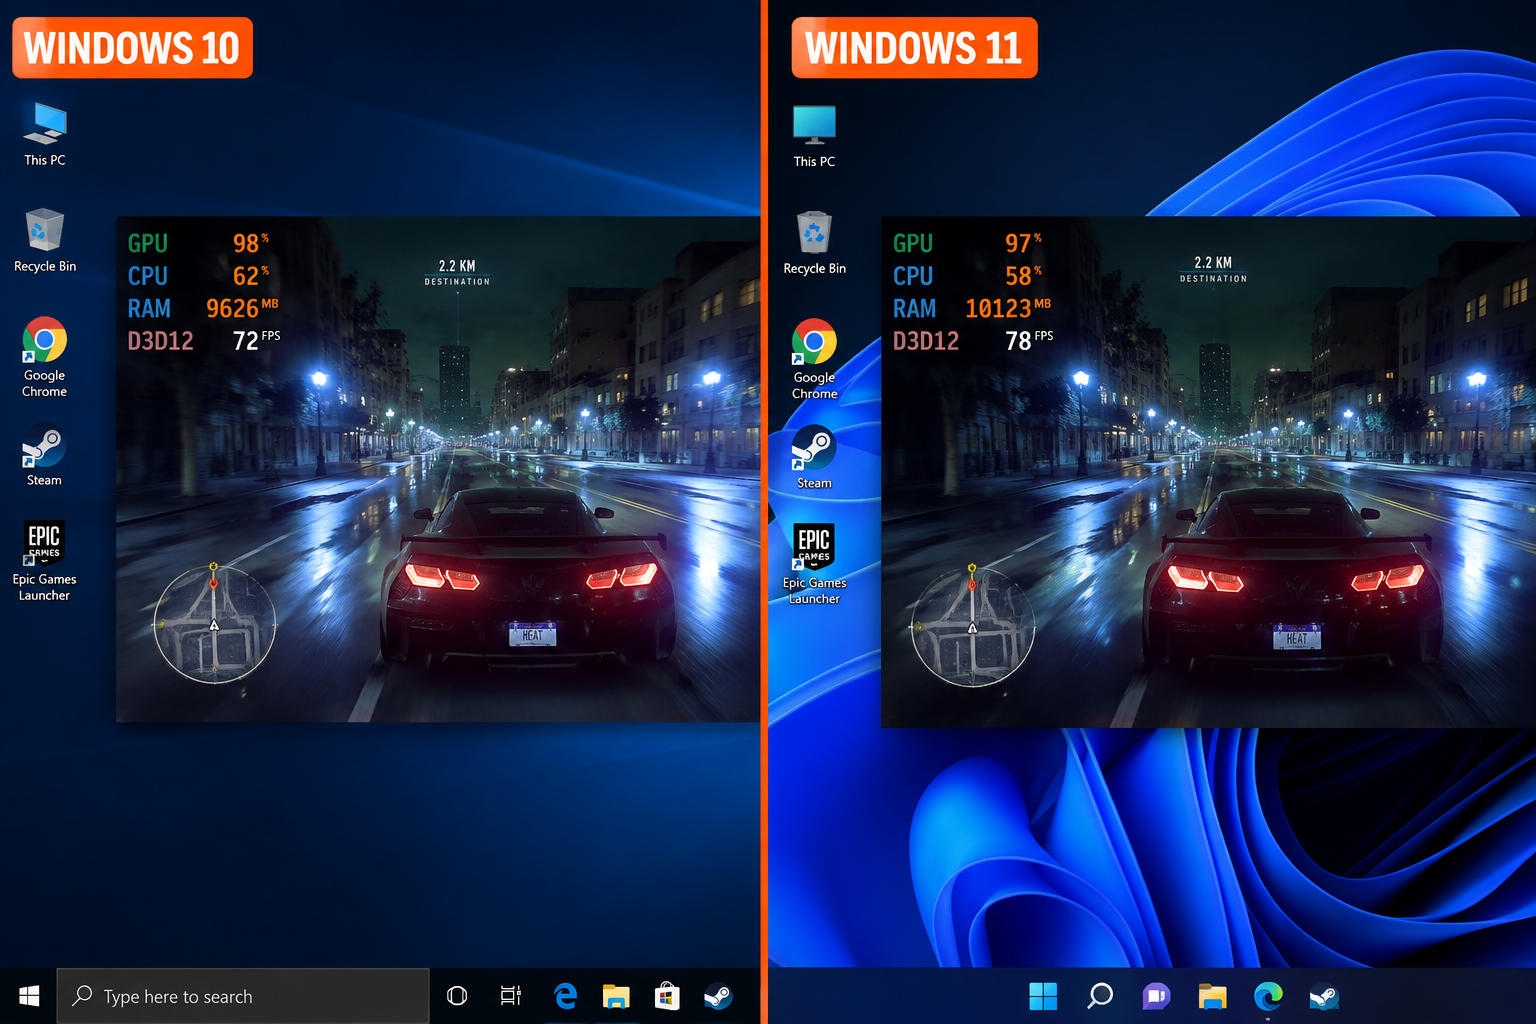
Task: Click 2.2 KM destination marker in Windows 11 game
Action: [x=1213, y=269]
